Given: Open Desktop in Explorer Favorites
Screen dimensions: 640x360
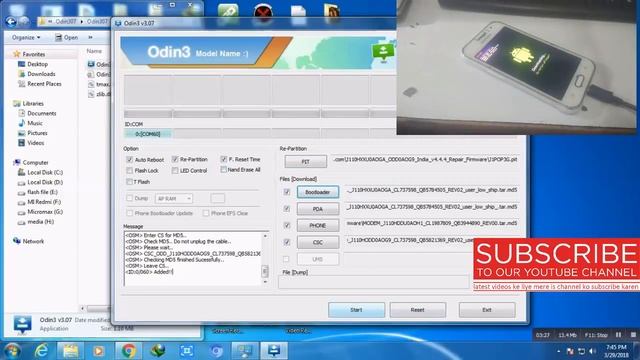Looking at the screenshot, I should (x=37, y=64).
